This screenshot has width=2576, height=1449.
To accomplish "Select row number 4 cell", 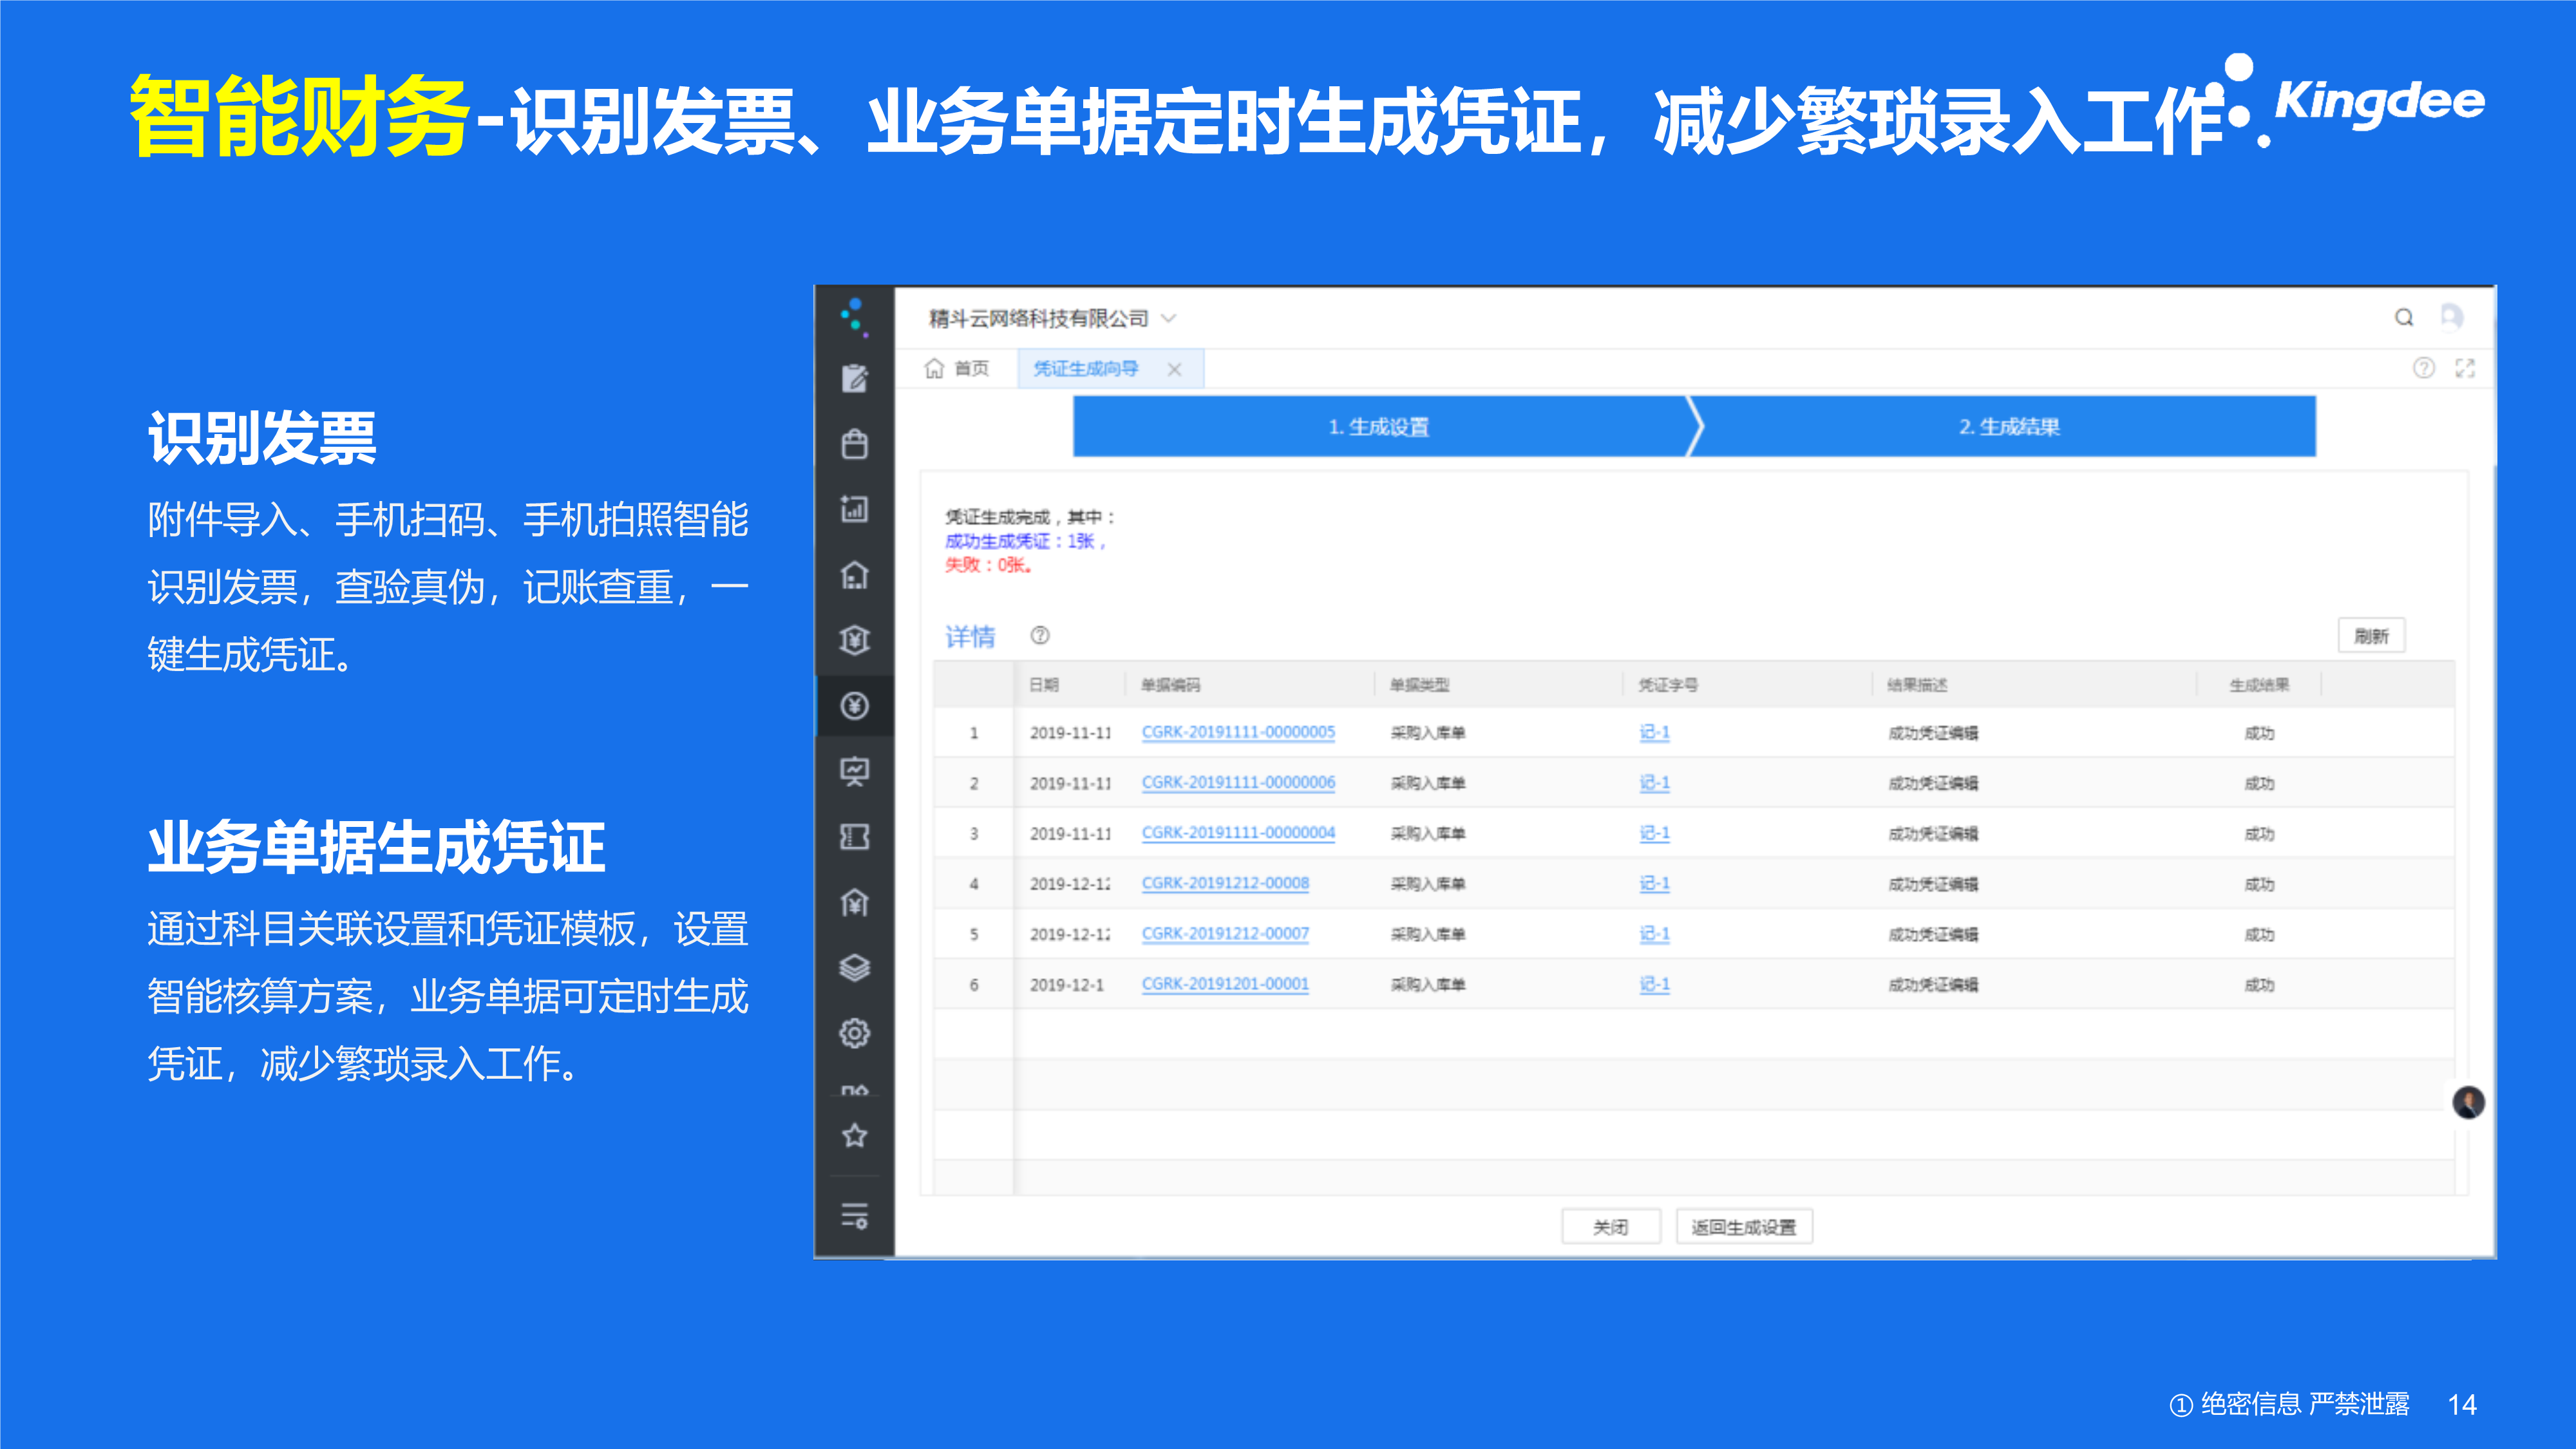I will click(x=974, y=884).
